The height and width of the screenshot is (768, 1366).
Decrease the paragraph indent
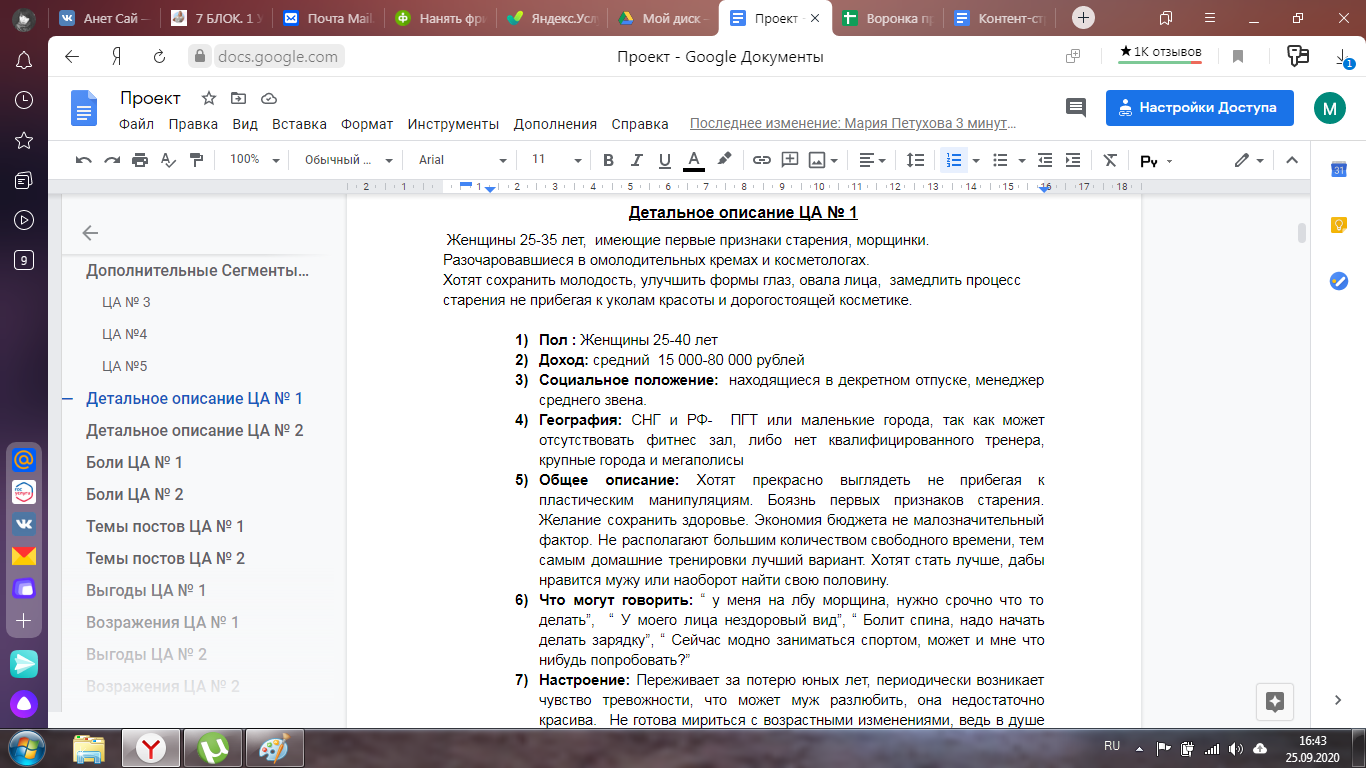click(1045, 160)
